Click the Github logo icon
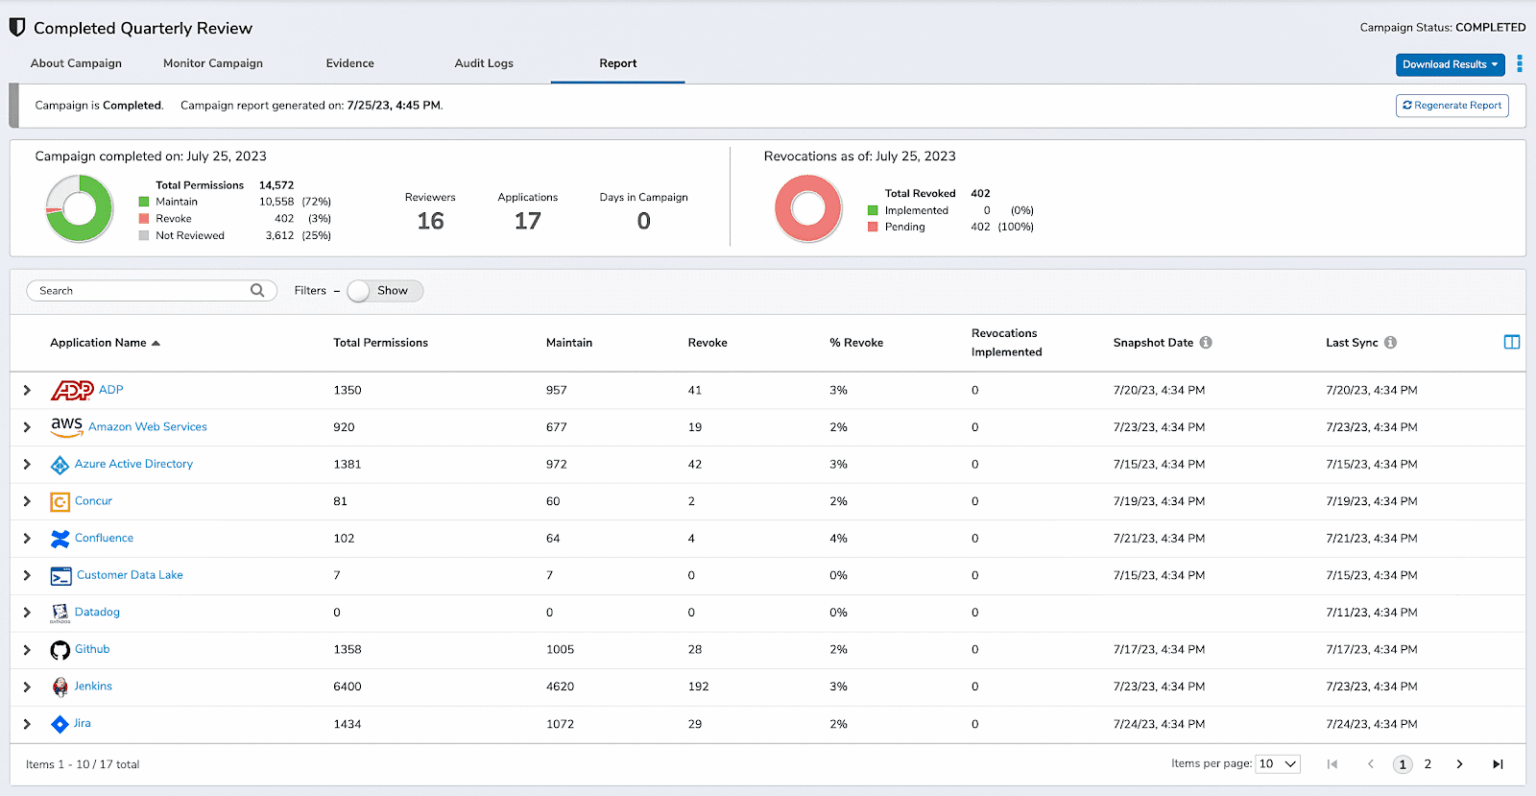 (x=60, y=649)
